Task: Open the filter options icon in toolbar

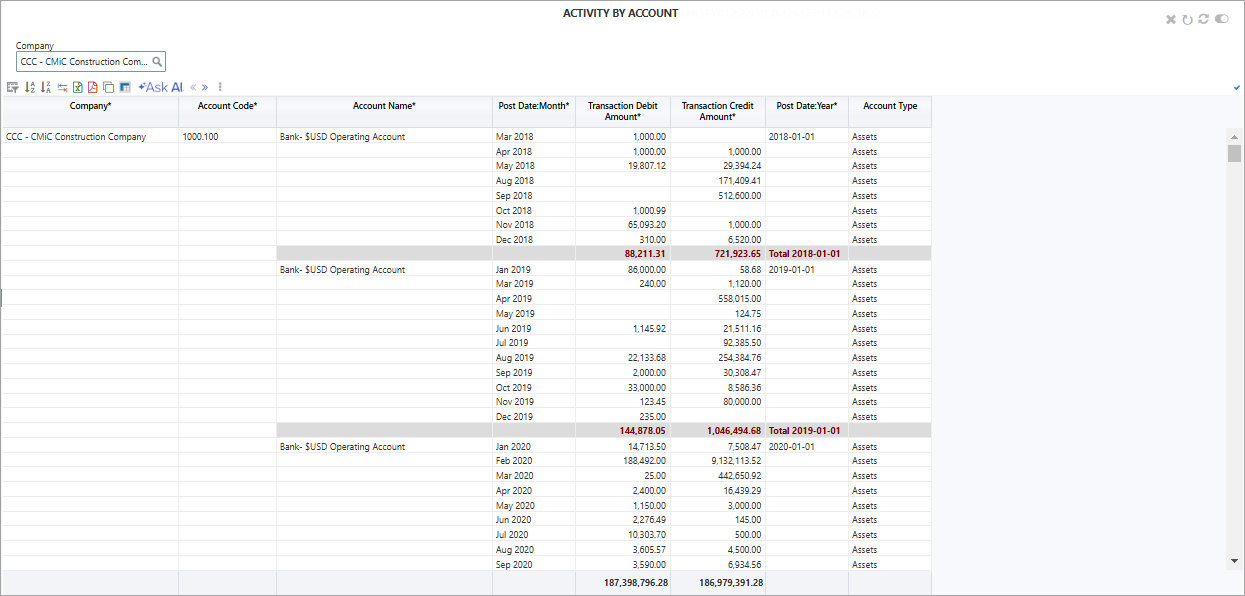Action: click(13, 87)
